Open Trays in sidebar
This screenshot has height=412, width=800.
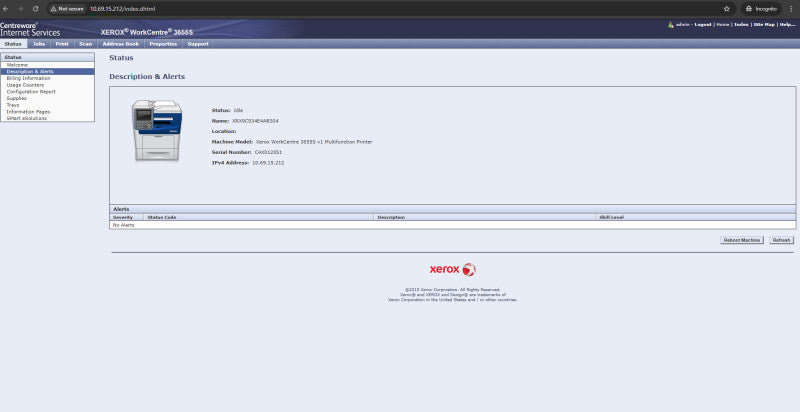pos(13,105)
